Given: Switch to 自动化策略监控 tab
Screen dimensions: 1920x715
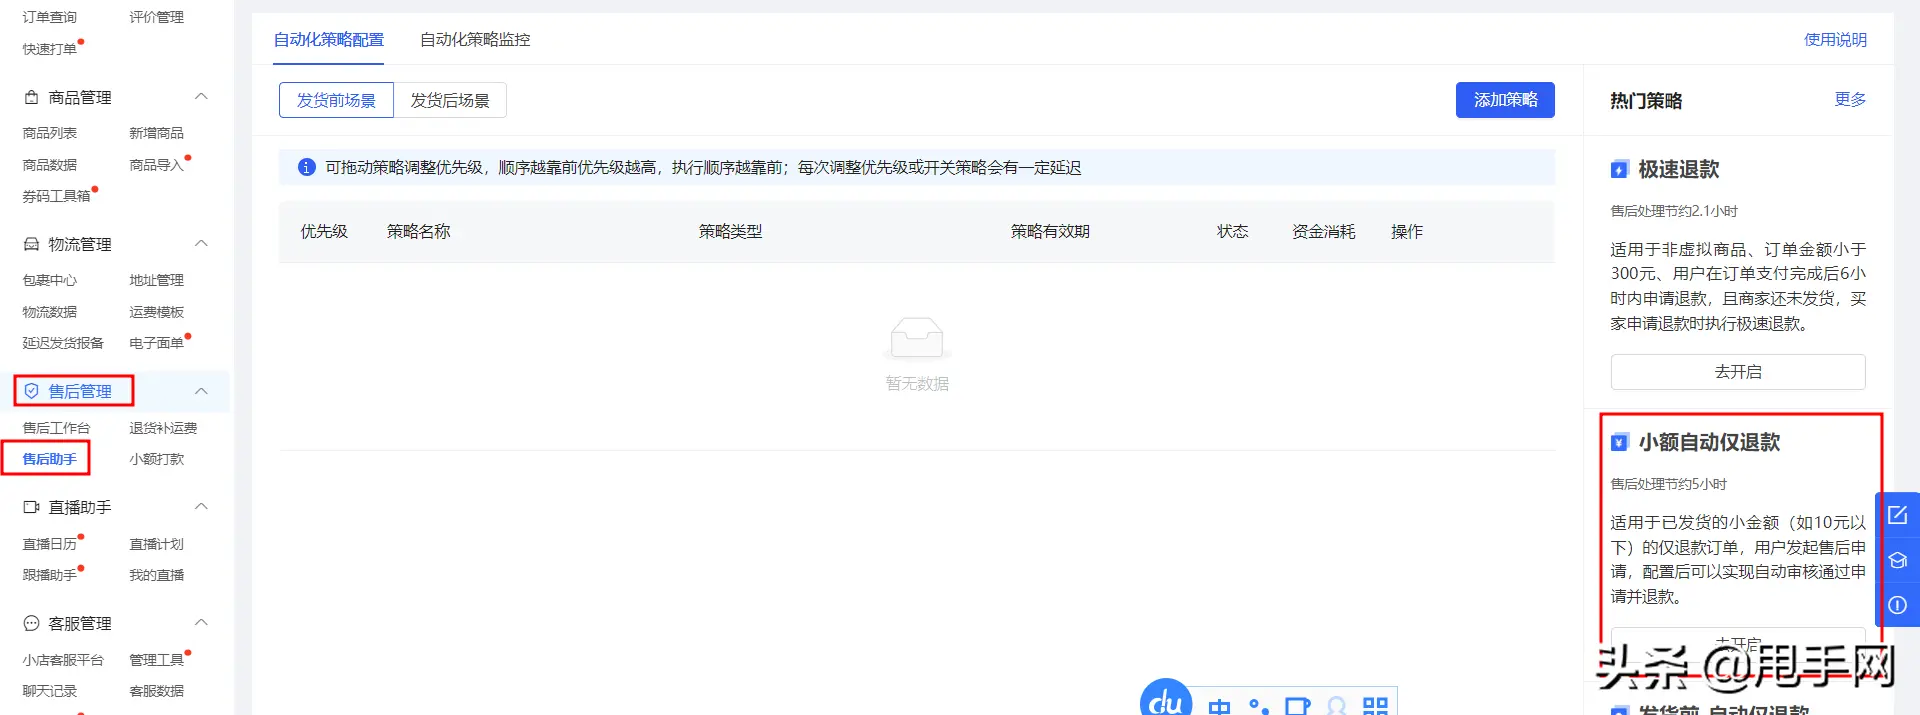Looking at the screenshot, I should 475,40.
